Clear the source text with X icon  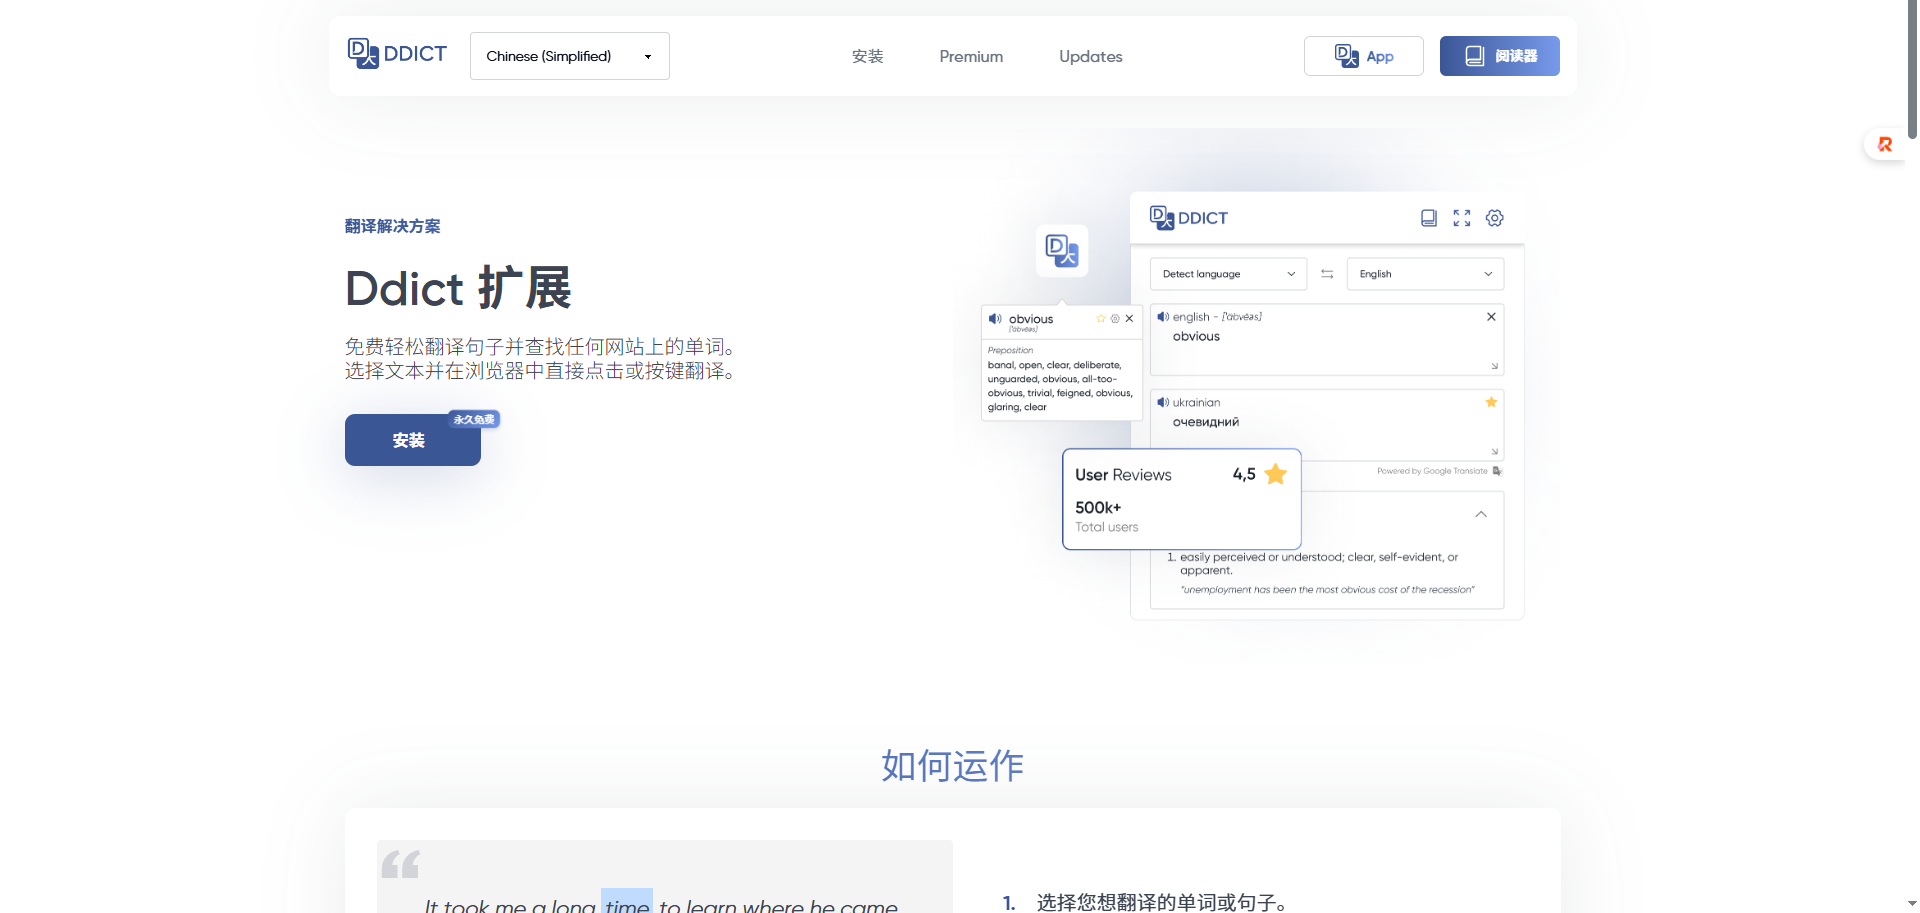tap(1491, 317)
